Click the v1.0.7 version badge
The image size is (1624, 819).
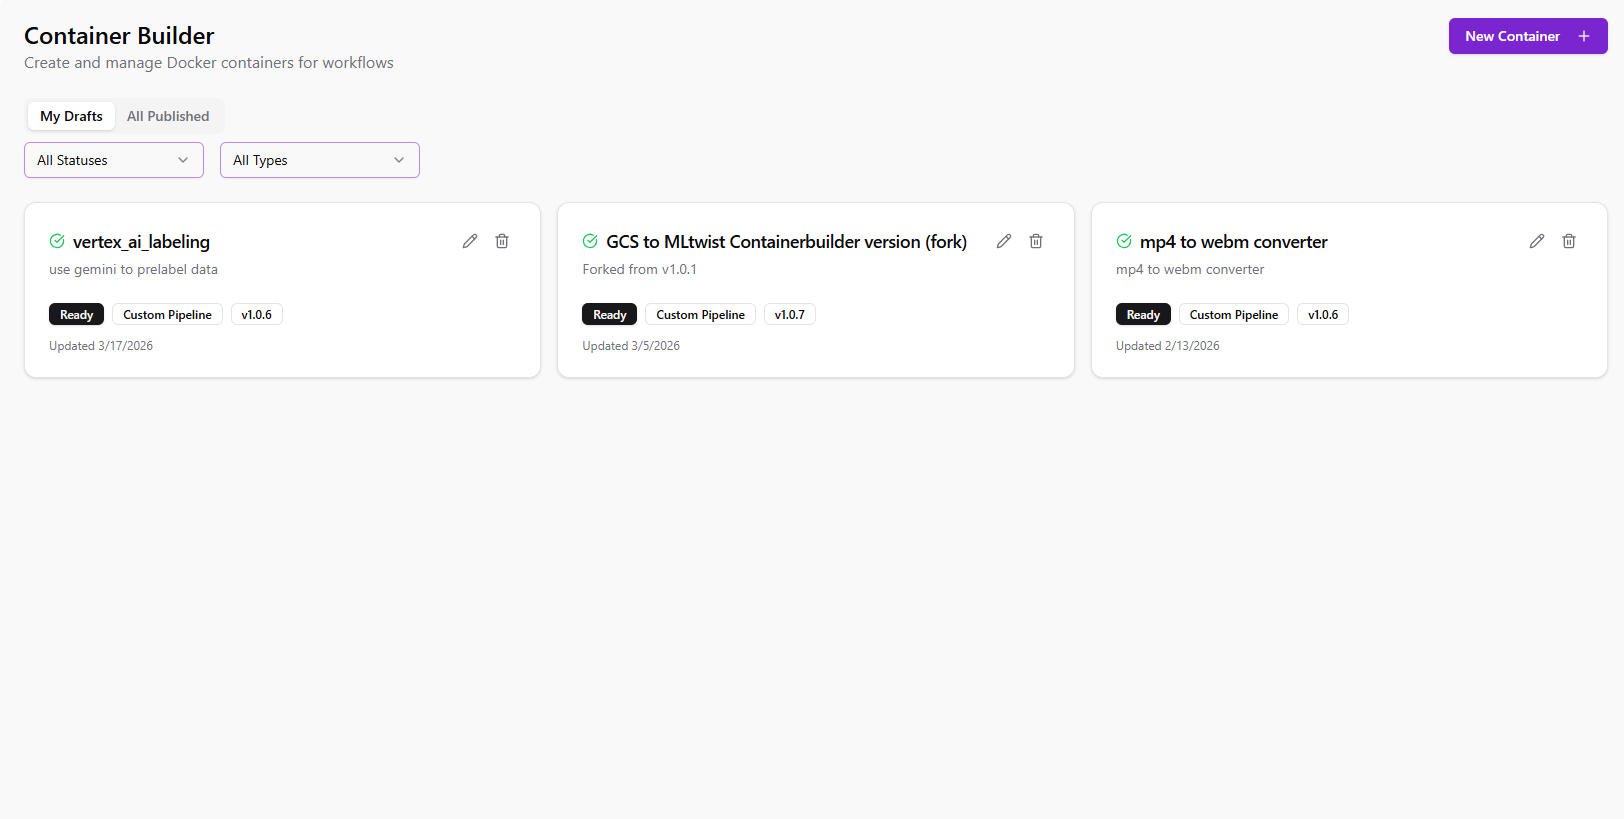point(789,315)
